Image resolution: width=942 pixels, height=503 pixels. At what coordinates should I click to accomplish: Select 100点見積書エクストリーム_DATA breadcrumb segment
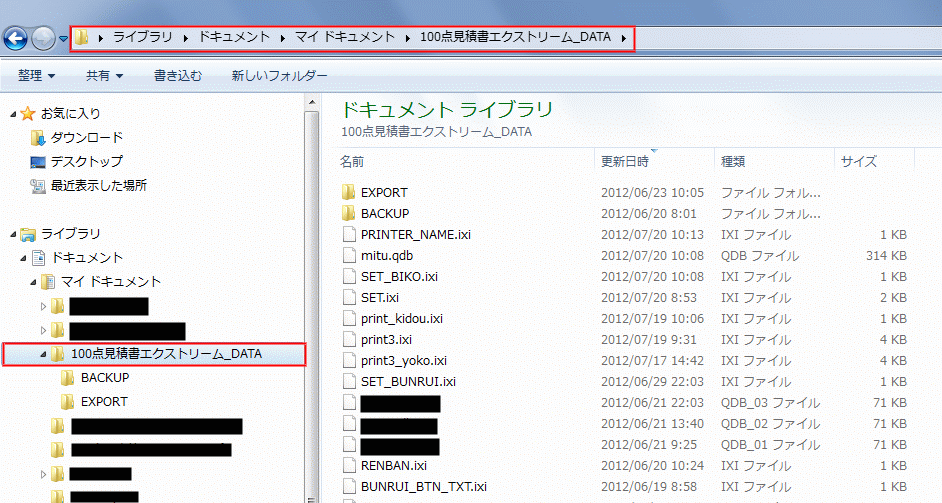(515, 37)
